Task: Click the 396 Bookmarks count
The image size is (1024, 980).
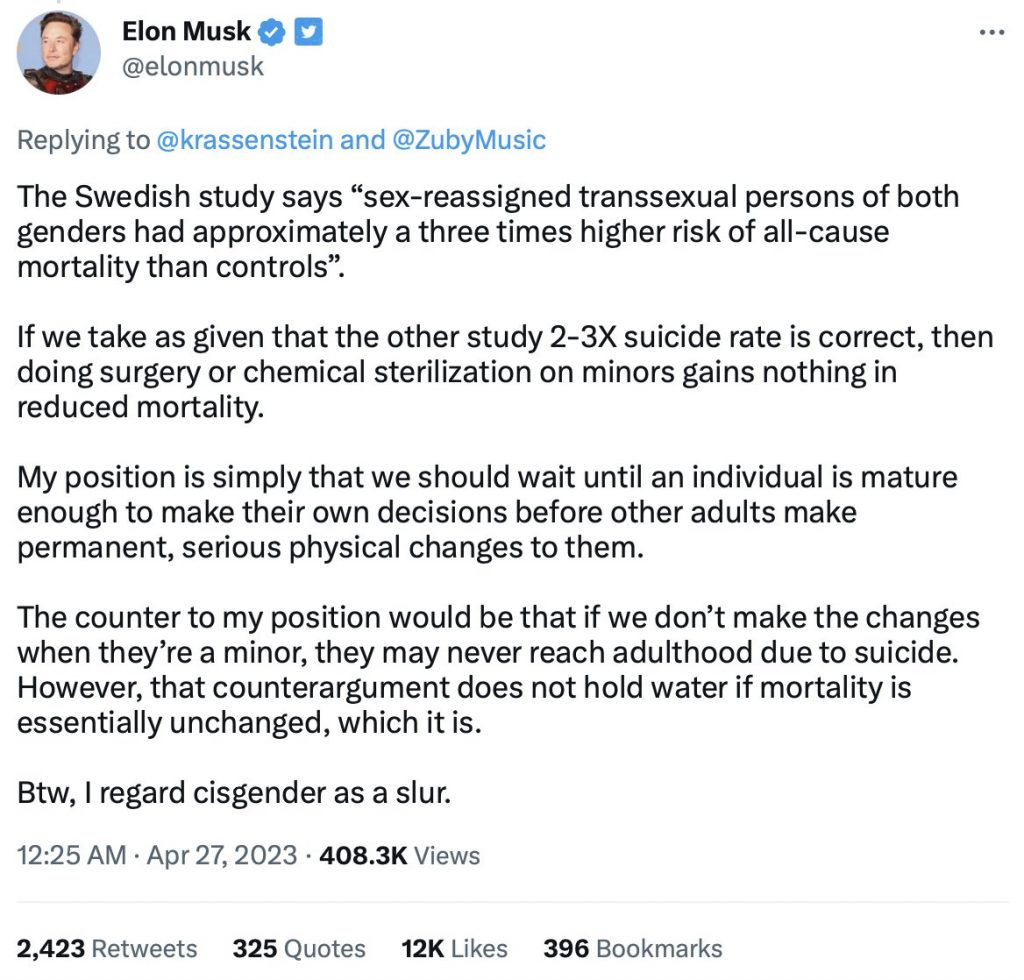Action: (632, 948)
